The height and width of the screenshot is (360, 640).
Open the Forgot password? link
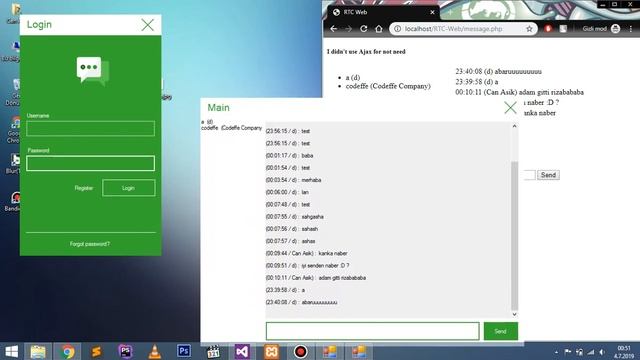pos(90,244)
